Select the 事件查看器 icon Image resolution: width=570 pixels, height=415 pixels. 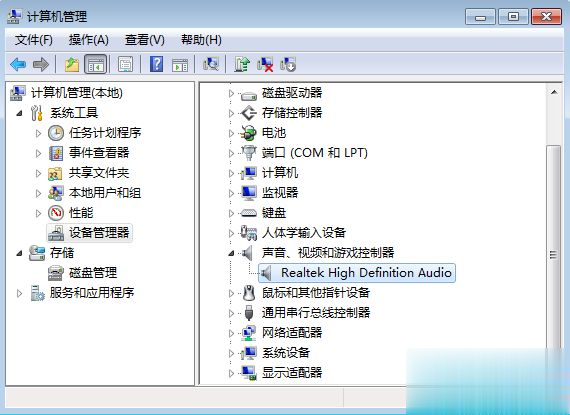(56, 153)
